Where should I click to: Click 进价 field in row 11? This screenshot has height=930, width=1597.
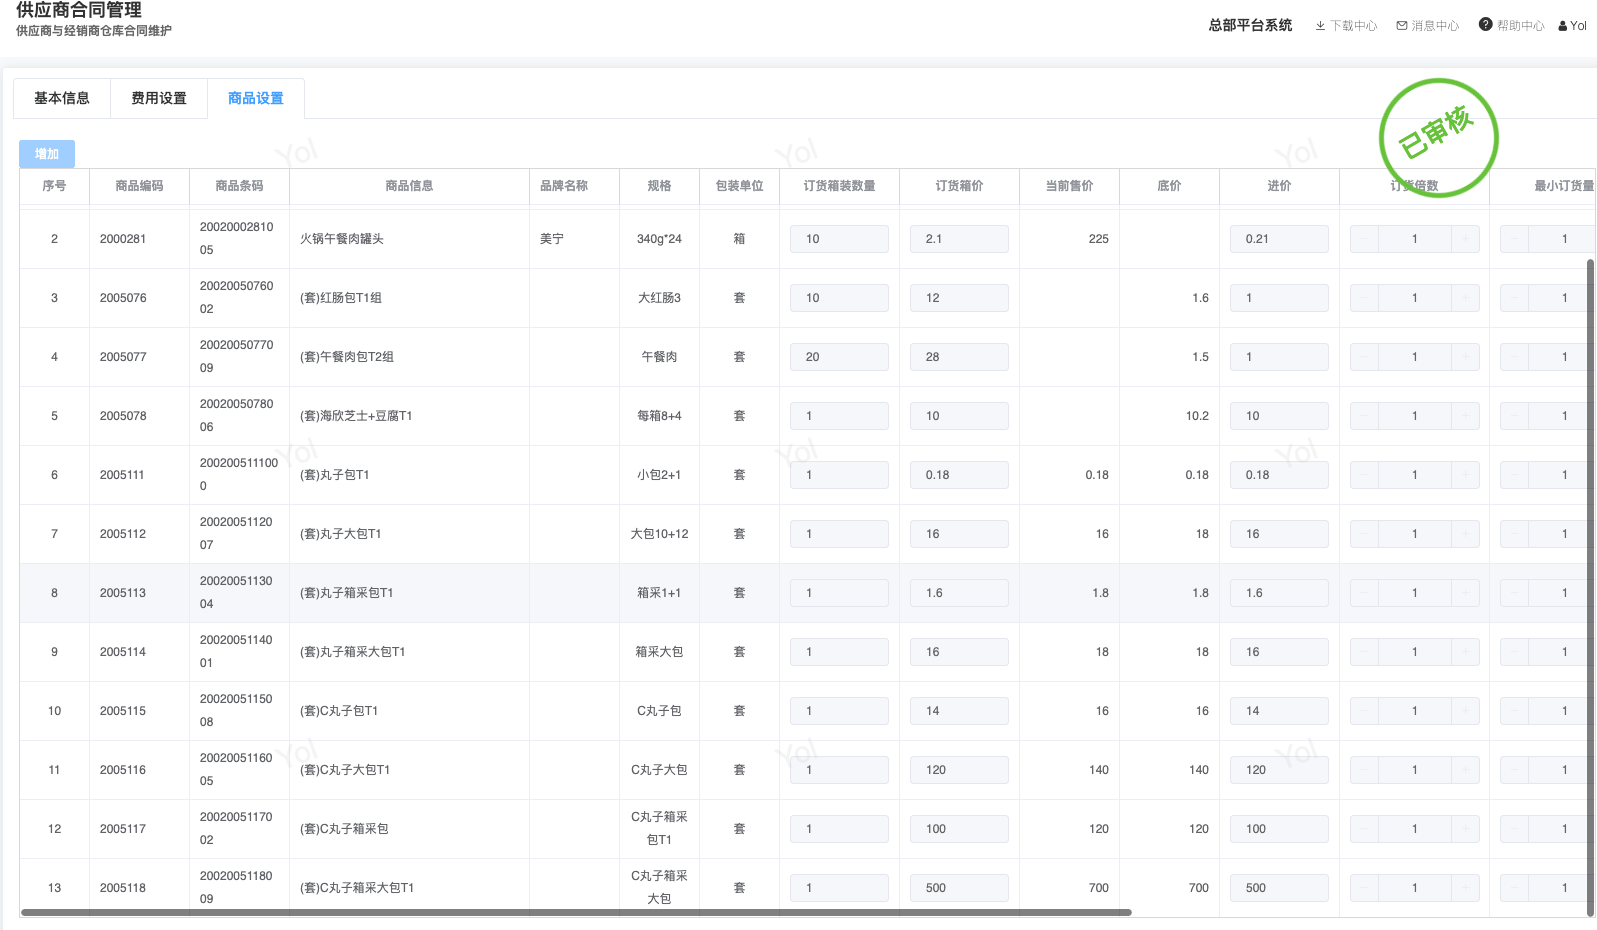tap(1279, 770)
